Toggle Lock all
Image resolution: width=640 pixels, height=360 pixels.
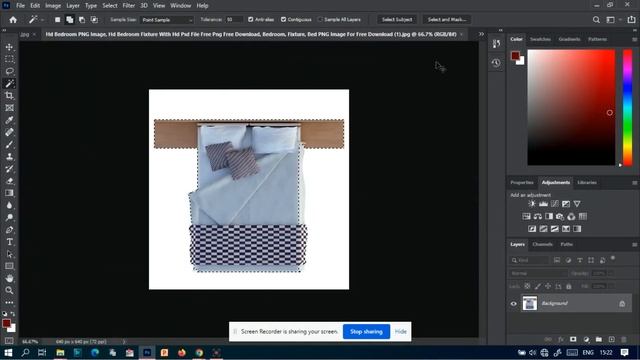pos(569,286)
